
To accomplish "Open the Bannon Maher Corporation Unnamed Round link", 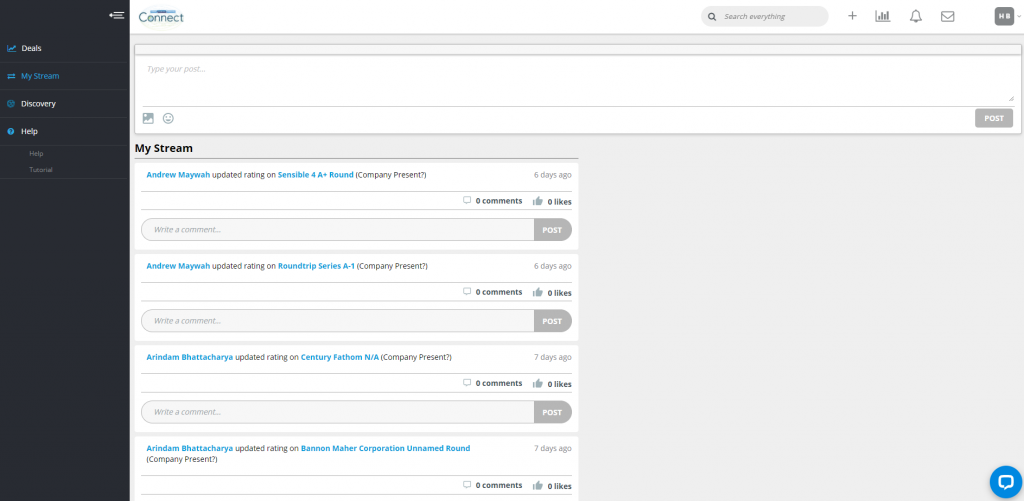I will point(385,449).
